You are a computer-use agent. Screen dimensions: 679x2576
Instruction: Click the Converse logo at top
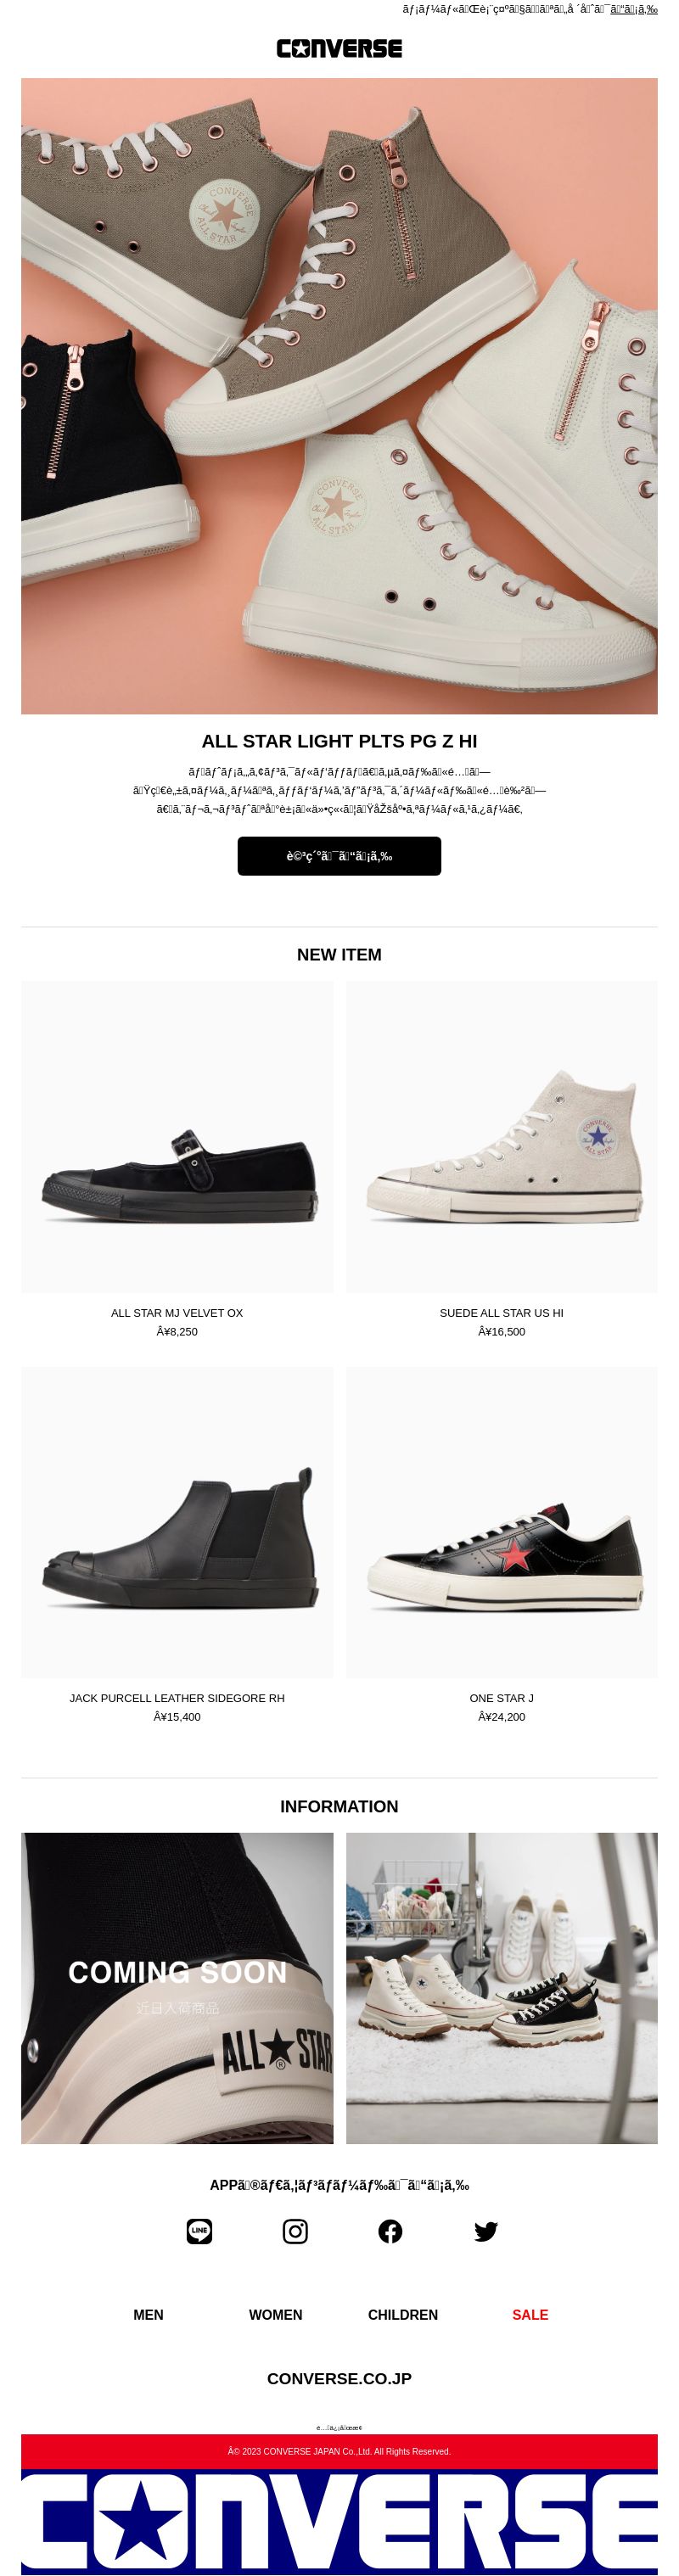[x=339, y=48]
